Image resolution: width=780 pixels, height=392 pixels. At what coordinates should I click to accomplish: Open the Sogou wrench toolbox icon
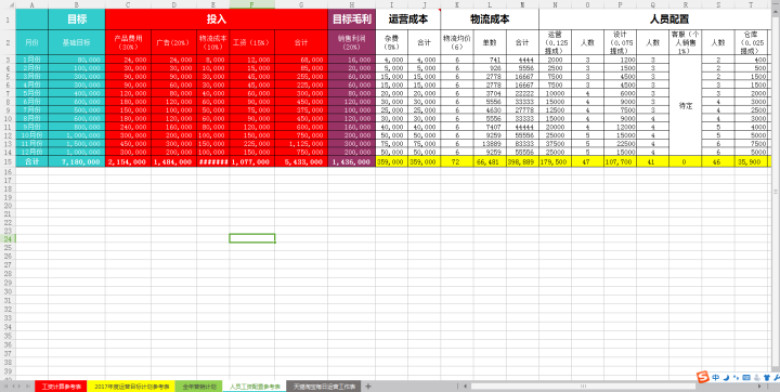777,378
